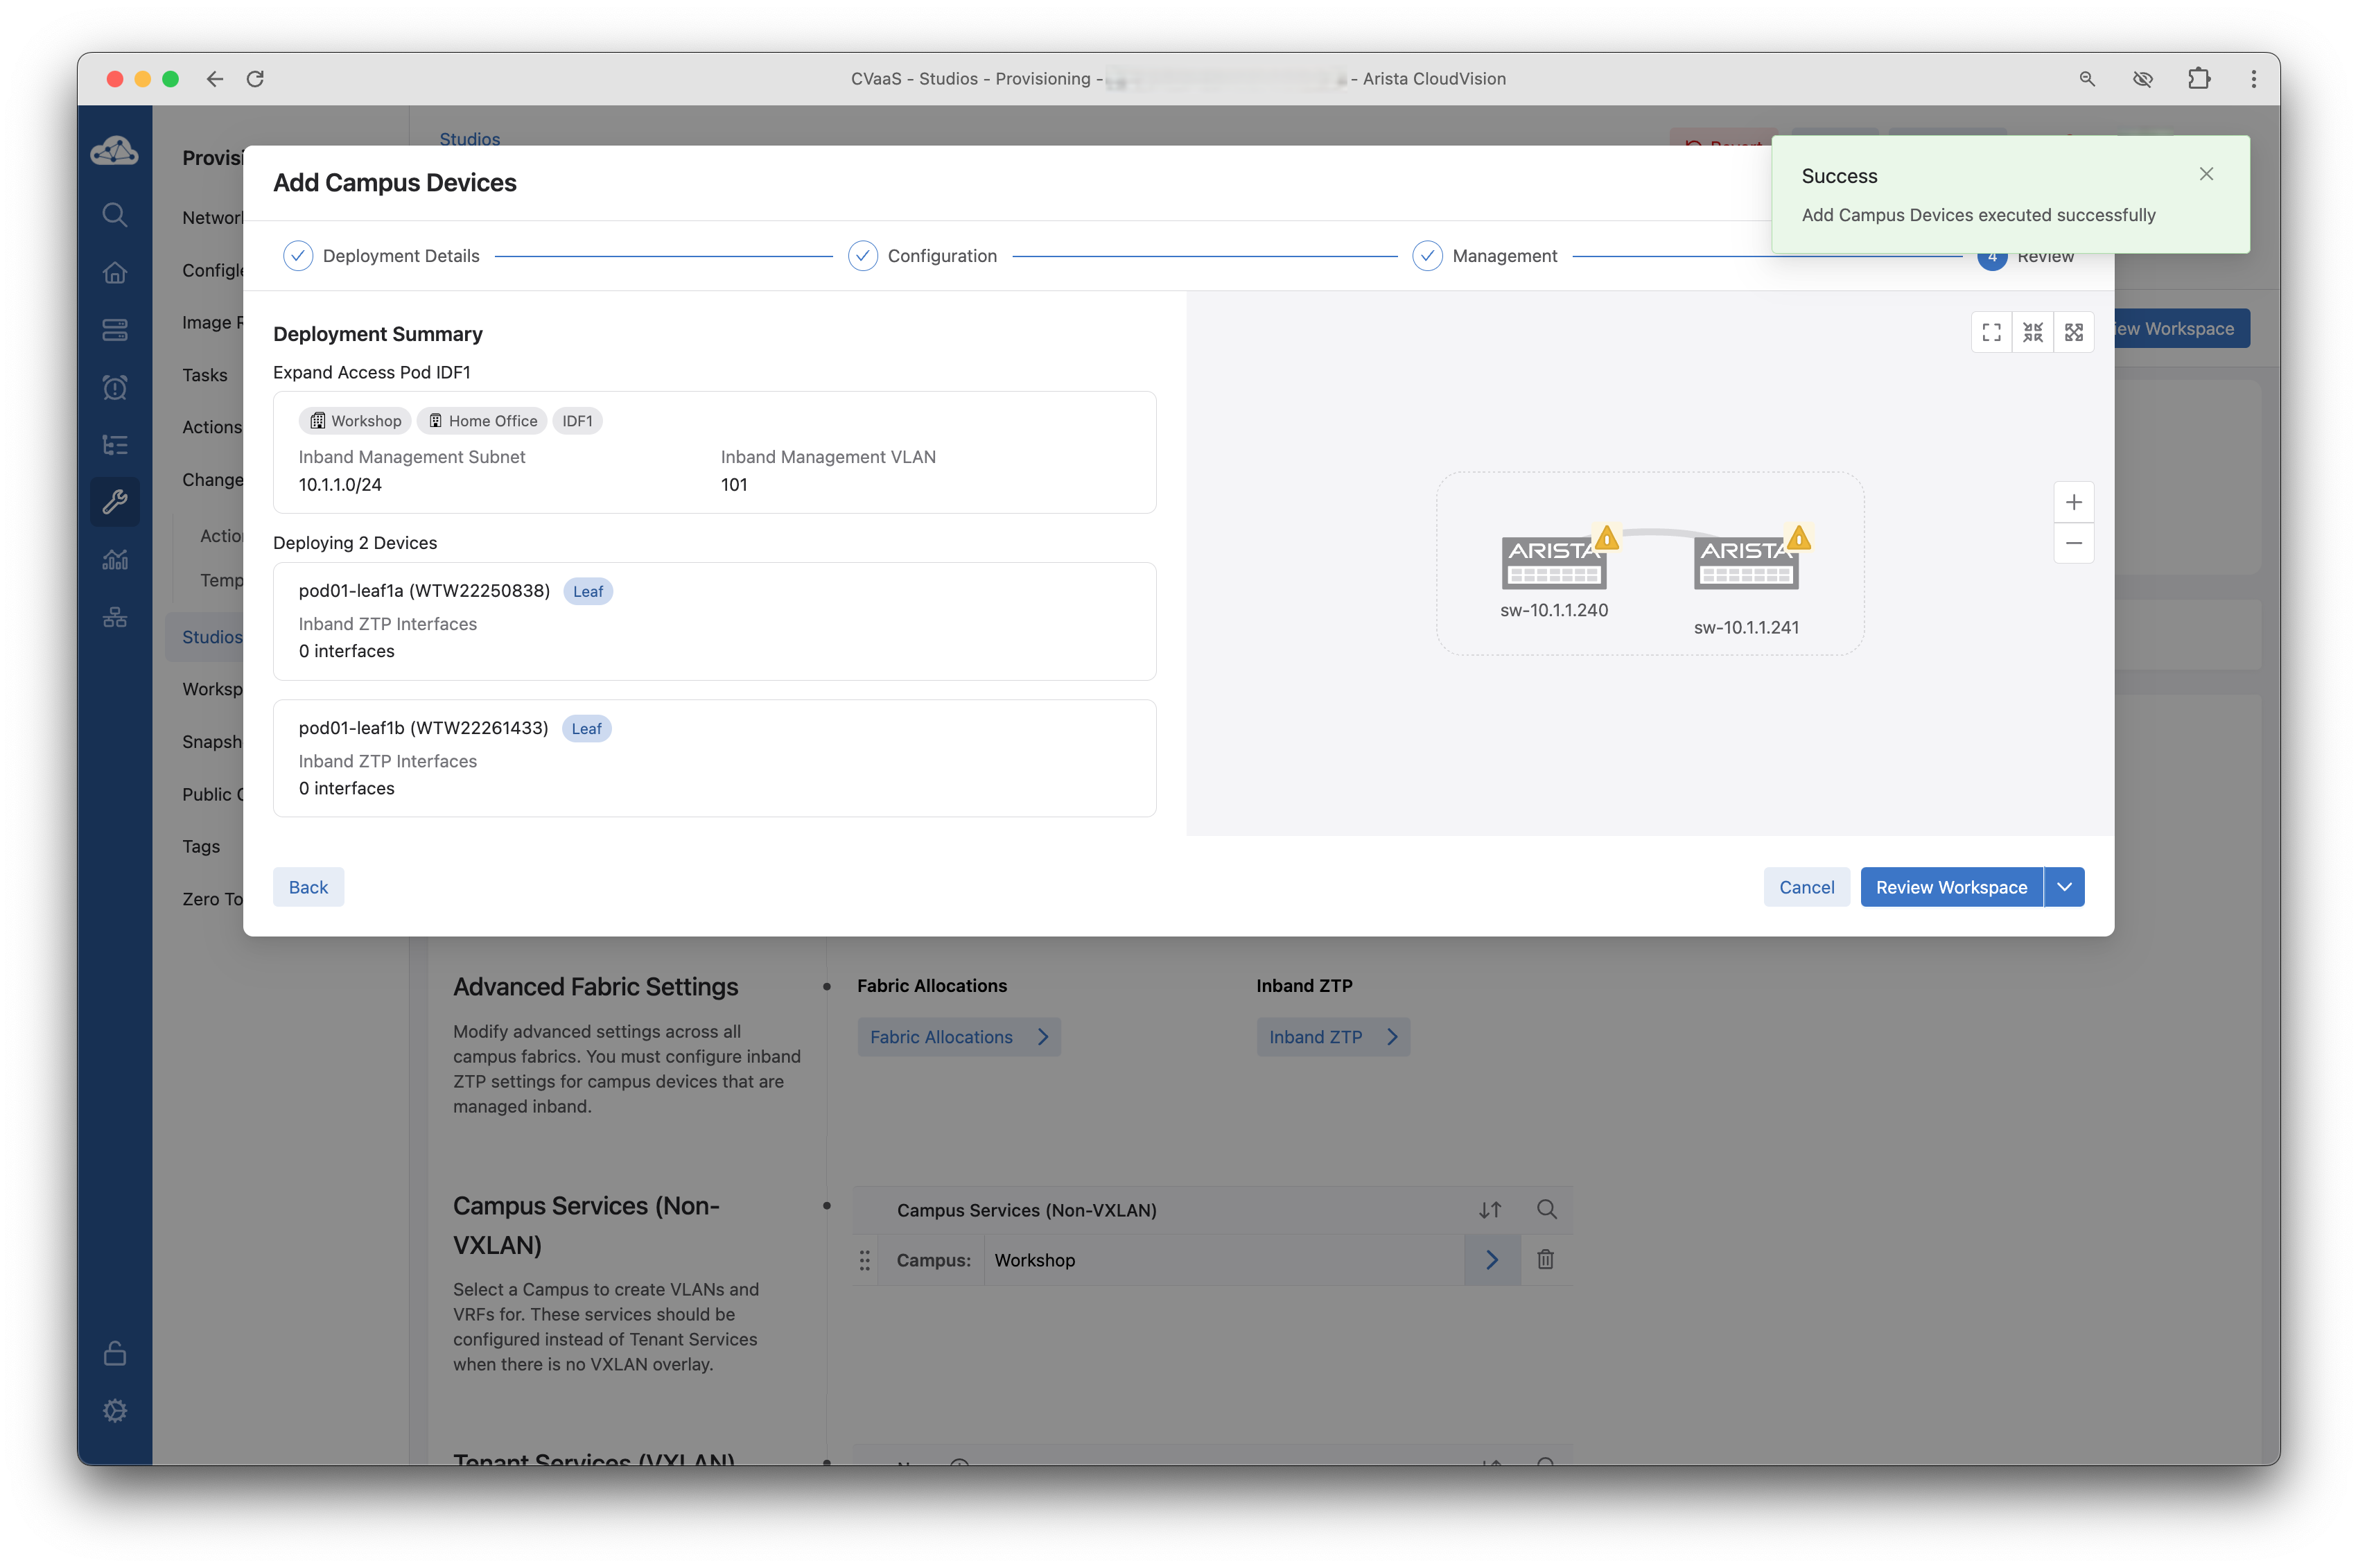The image size is (2358, 1568).
Task: Click the fullscreen topology view icon
Action: tap(1991, 332)
